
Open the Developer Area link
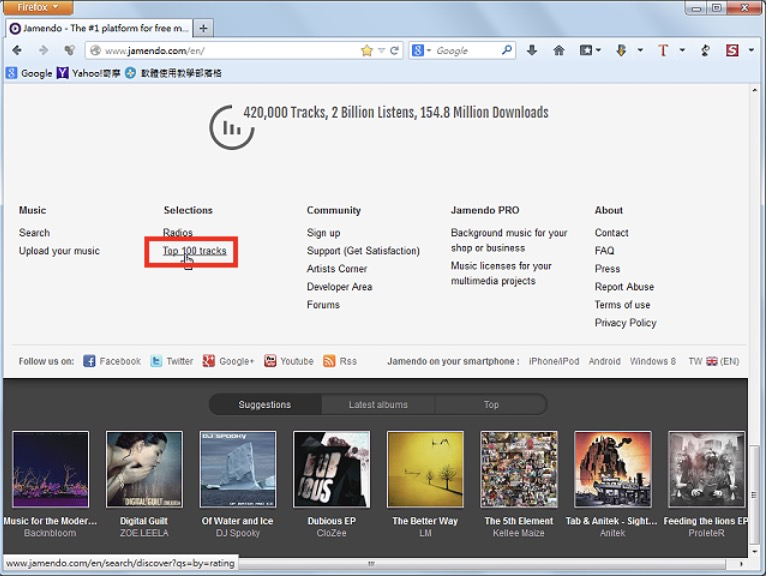339,287
